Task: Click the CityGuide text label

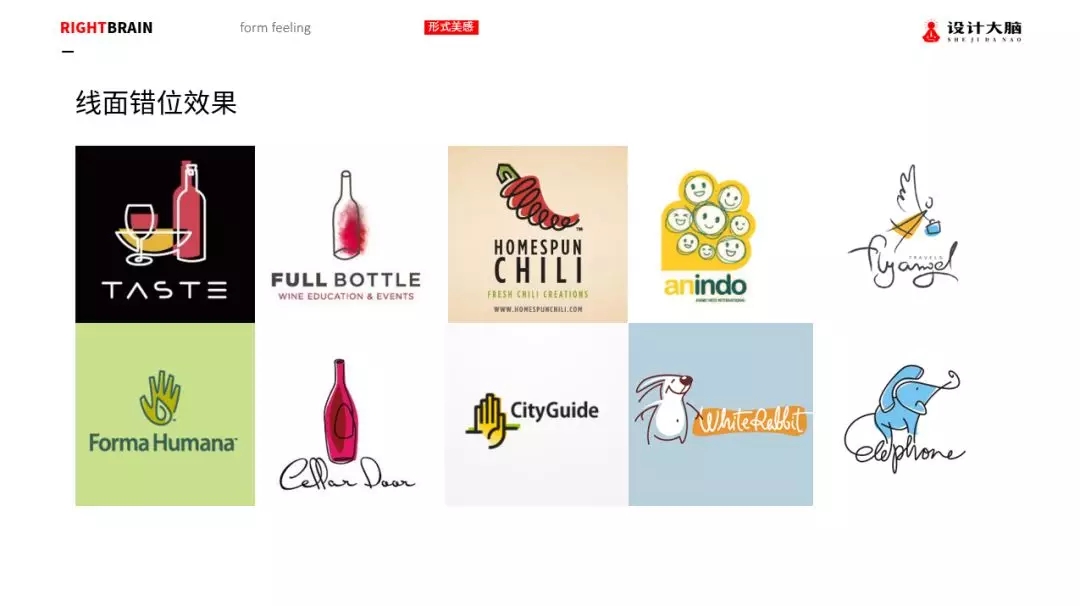Action: tap(554, 410)
